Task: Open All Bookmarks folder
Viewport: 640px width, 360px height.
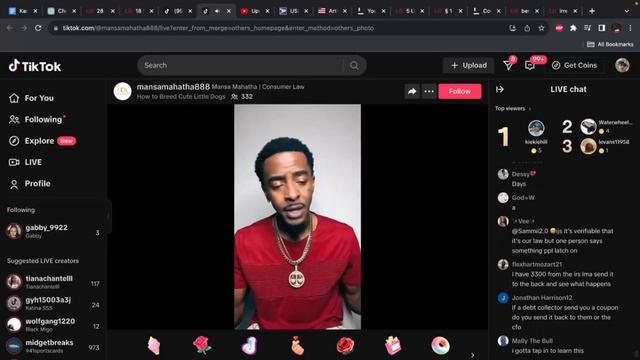Action: point(610,44)
